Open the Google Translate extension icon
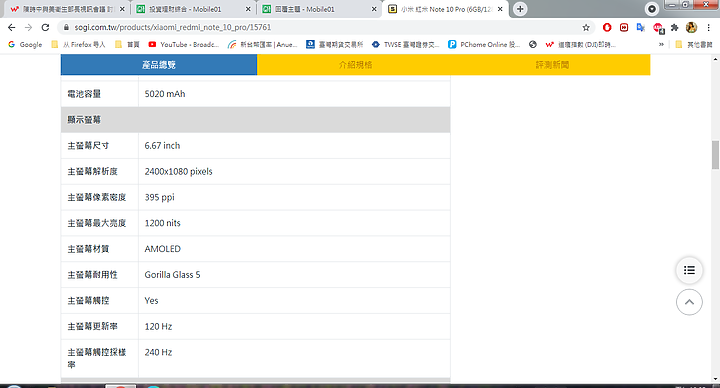 [x=641, y=28]
